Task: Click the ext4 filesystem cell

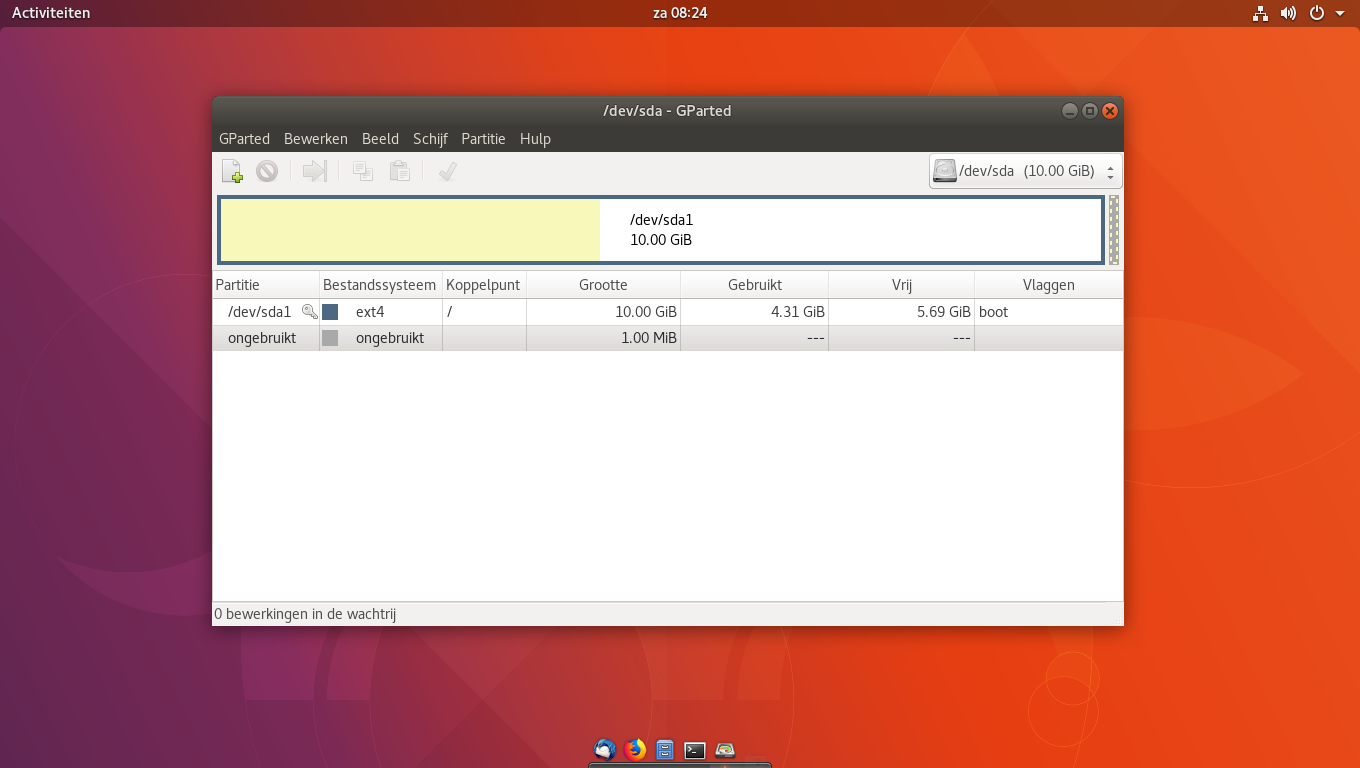Action: pyautogui.click(x=380, y=312)
